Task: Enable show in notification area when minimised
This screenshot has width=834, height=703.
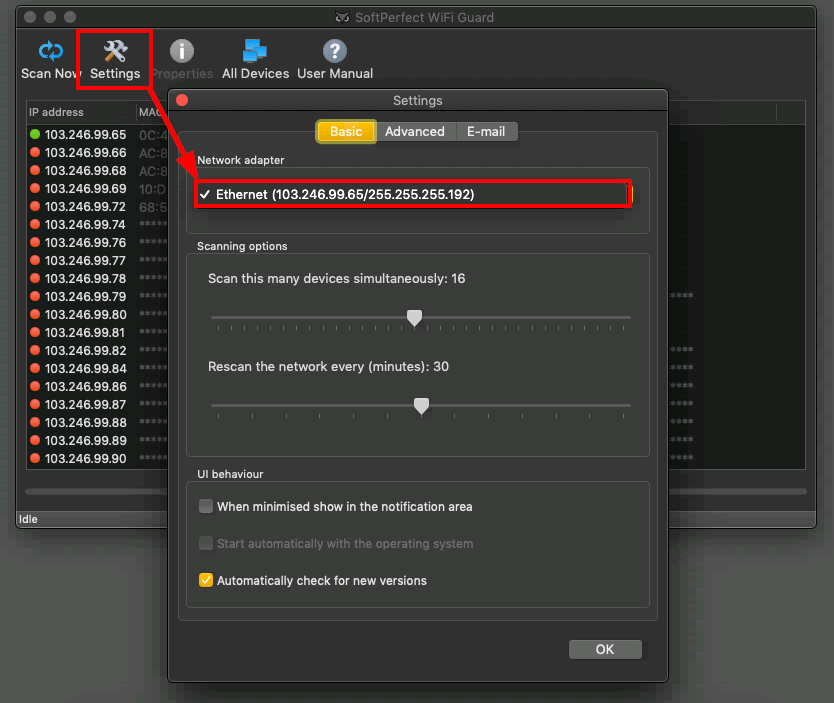Action: coord(206,506)
